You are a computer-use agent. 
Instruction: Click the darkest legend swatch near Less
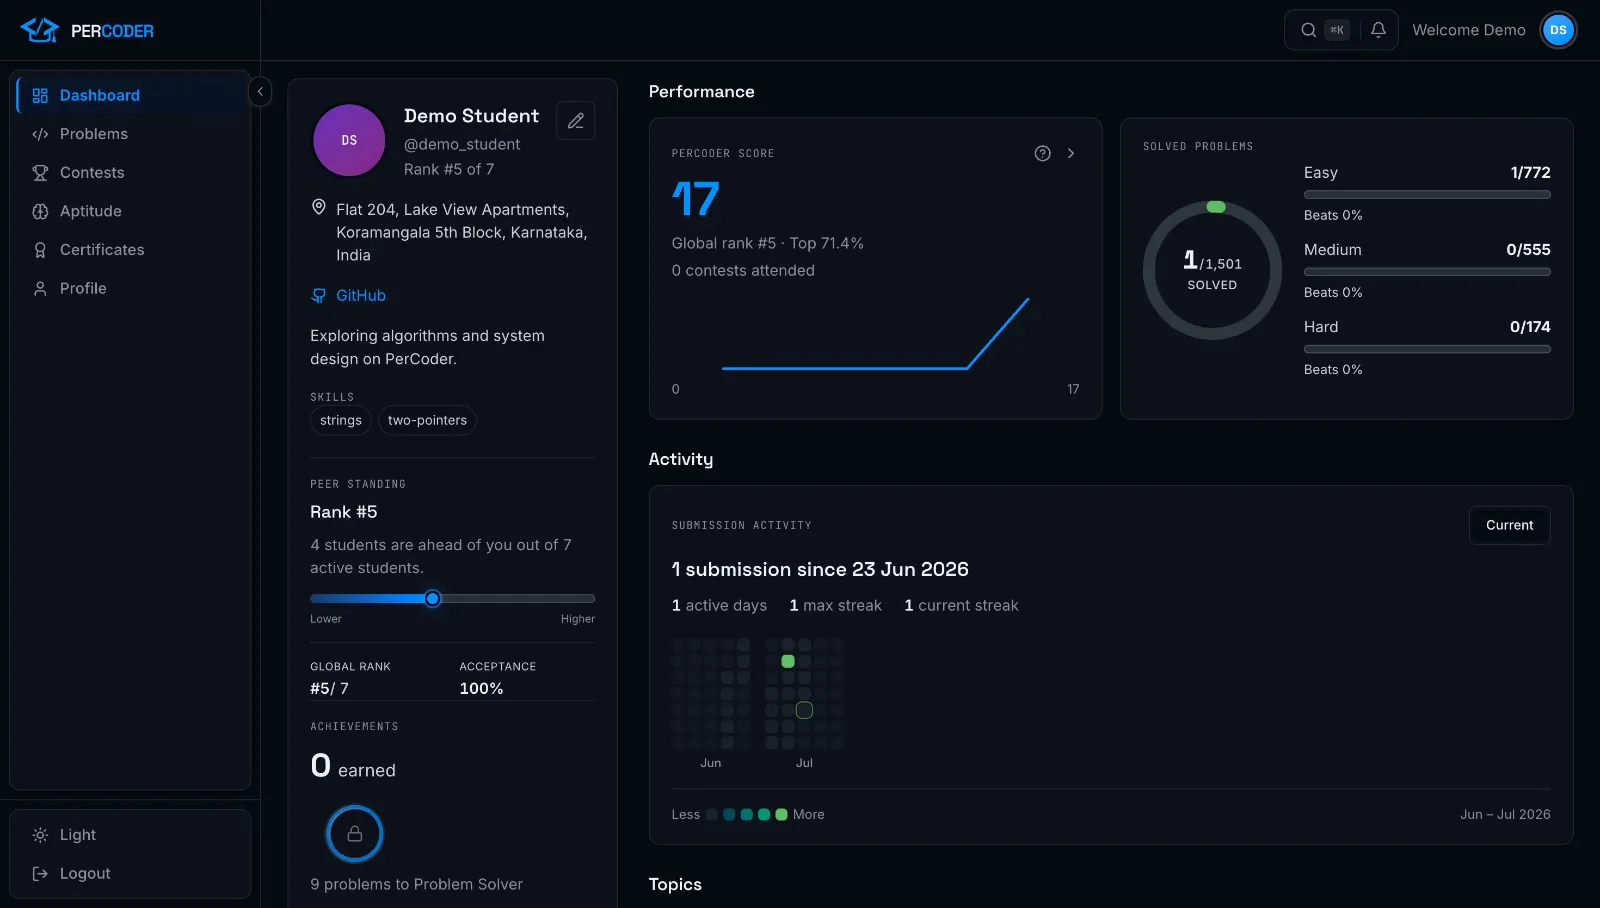[x=712, y=815]
